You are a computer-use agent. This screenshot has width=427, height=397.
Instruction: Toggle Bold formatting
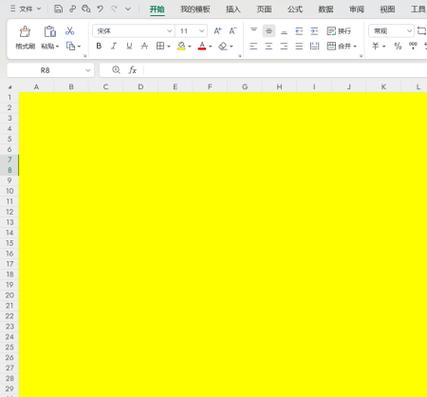[99, 46]
